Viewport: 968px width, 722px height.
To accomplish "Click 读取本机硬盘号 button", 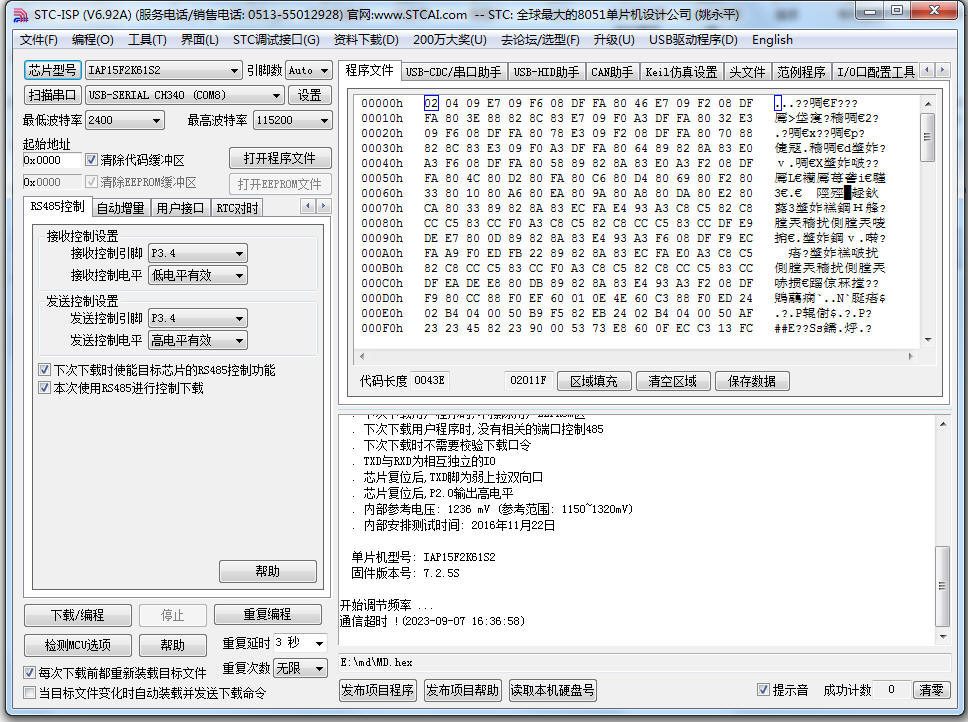I will [x=553, y=690].
